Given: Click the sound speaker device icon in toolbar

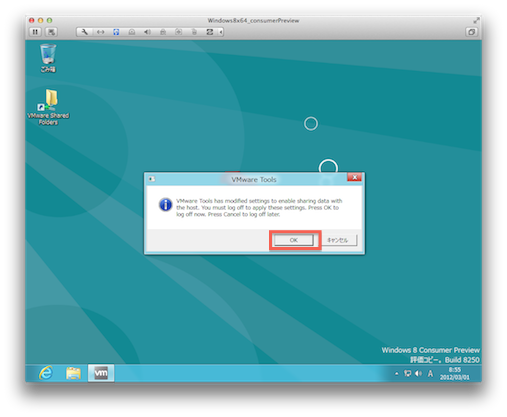Looking at the screenshot, I should pos(147,32).
